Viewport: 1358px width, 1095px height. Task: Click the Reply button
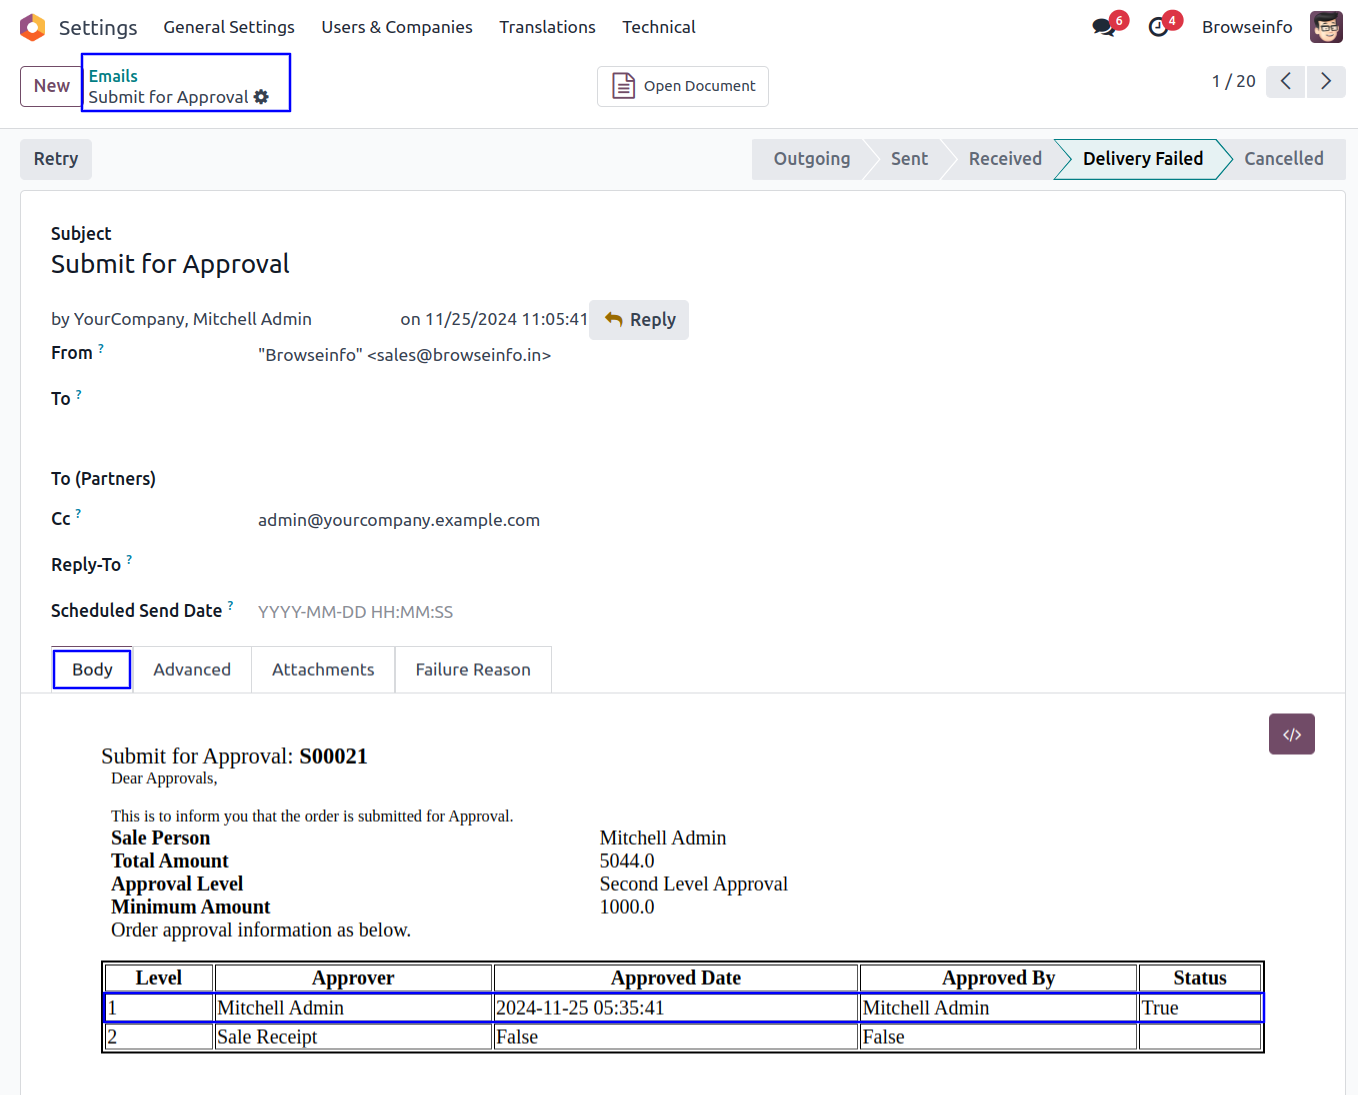639,320
